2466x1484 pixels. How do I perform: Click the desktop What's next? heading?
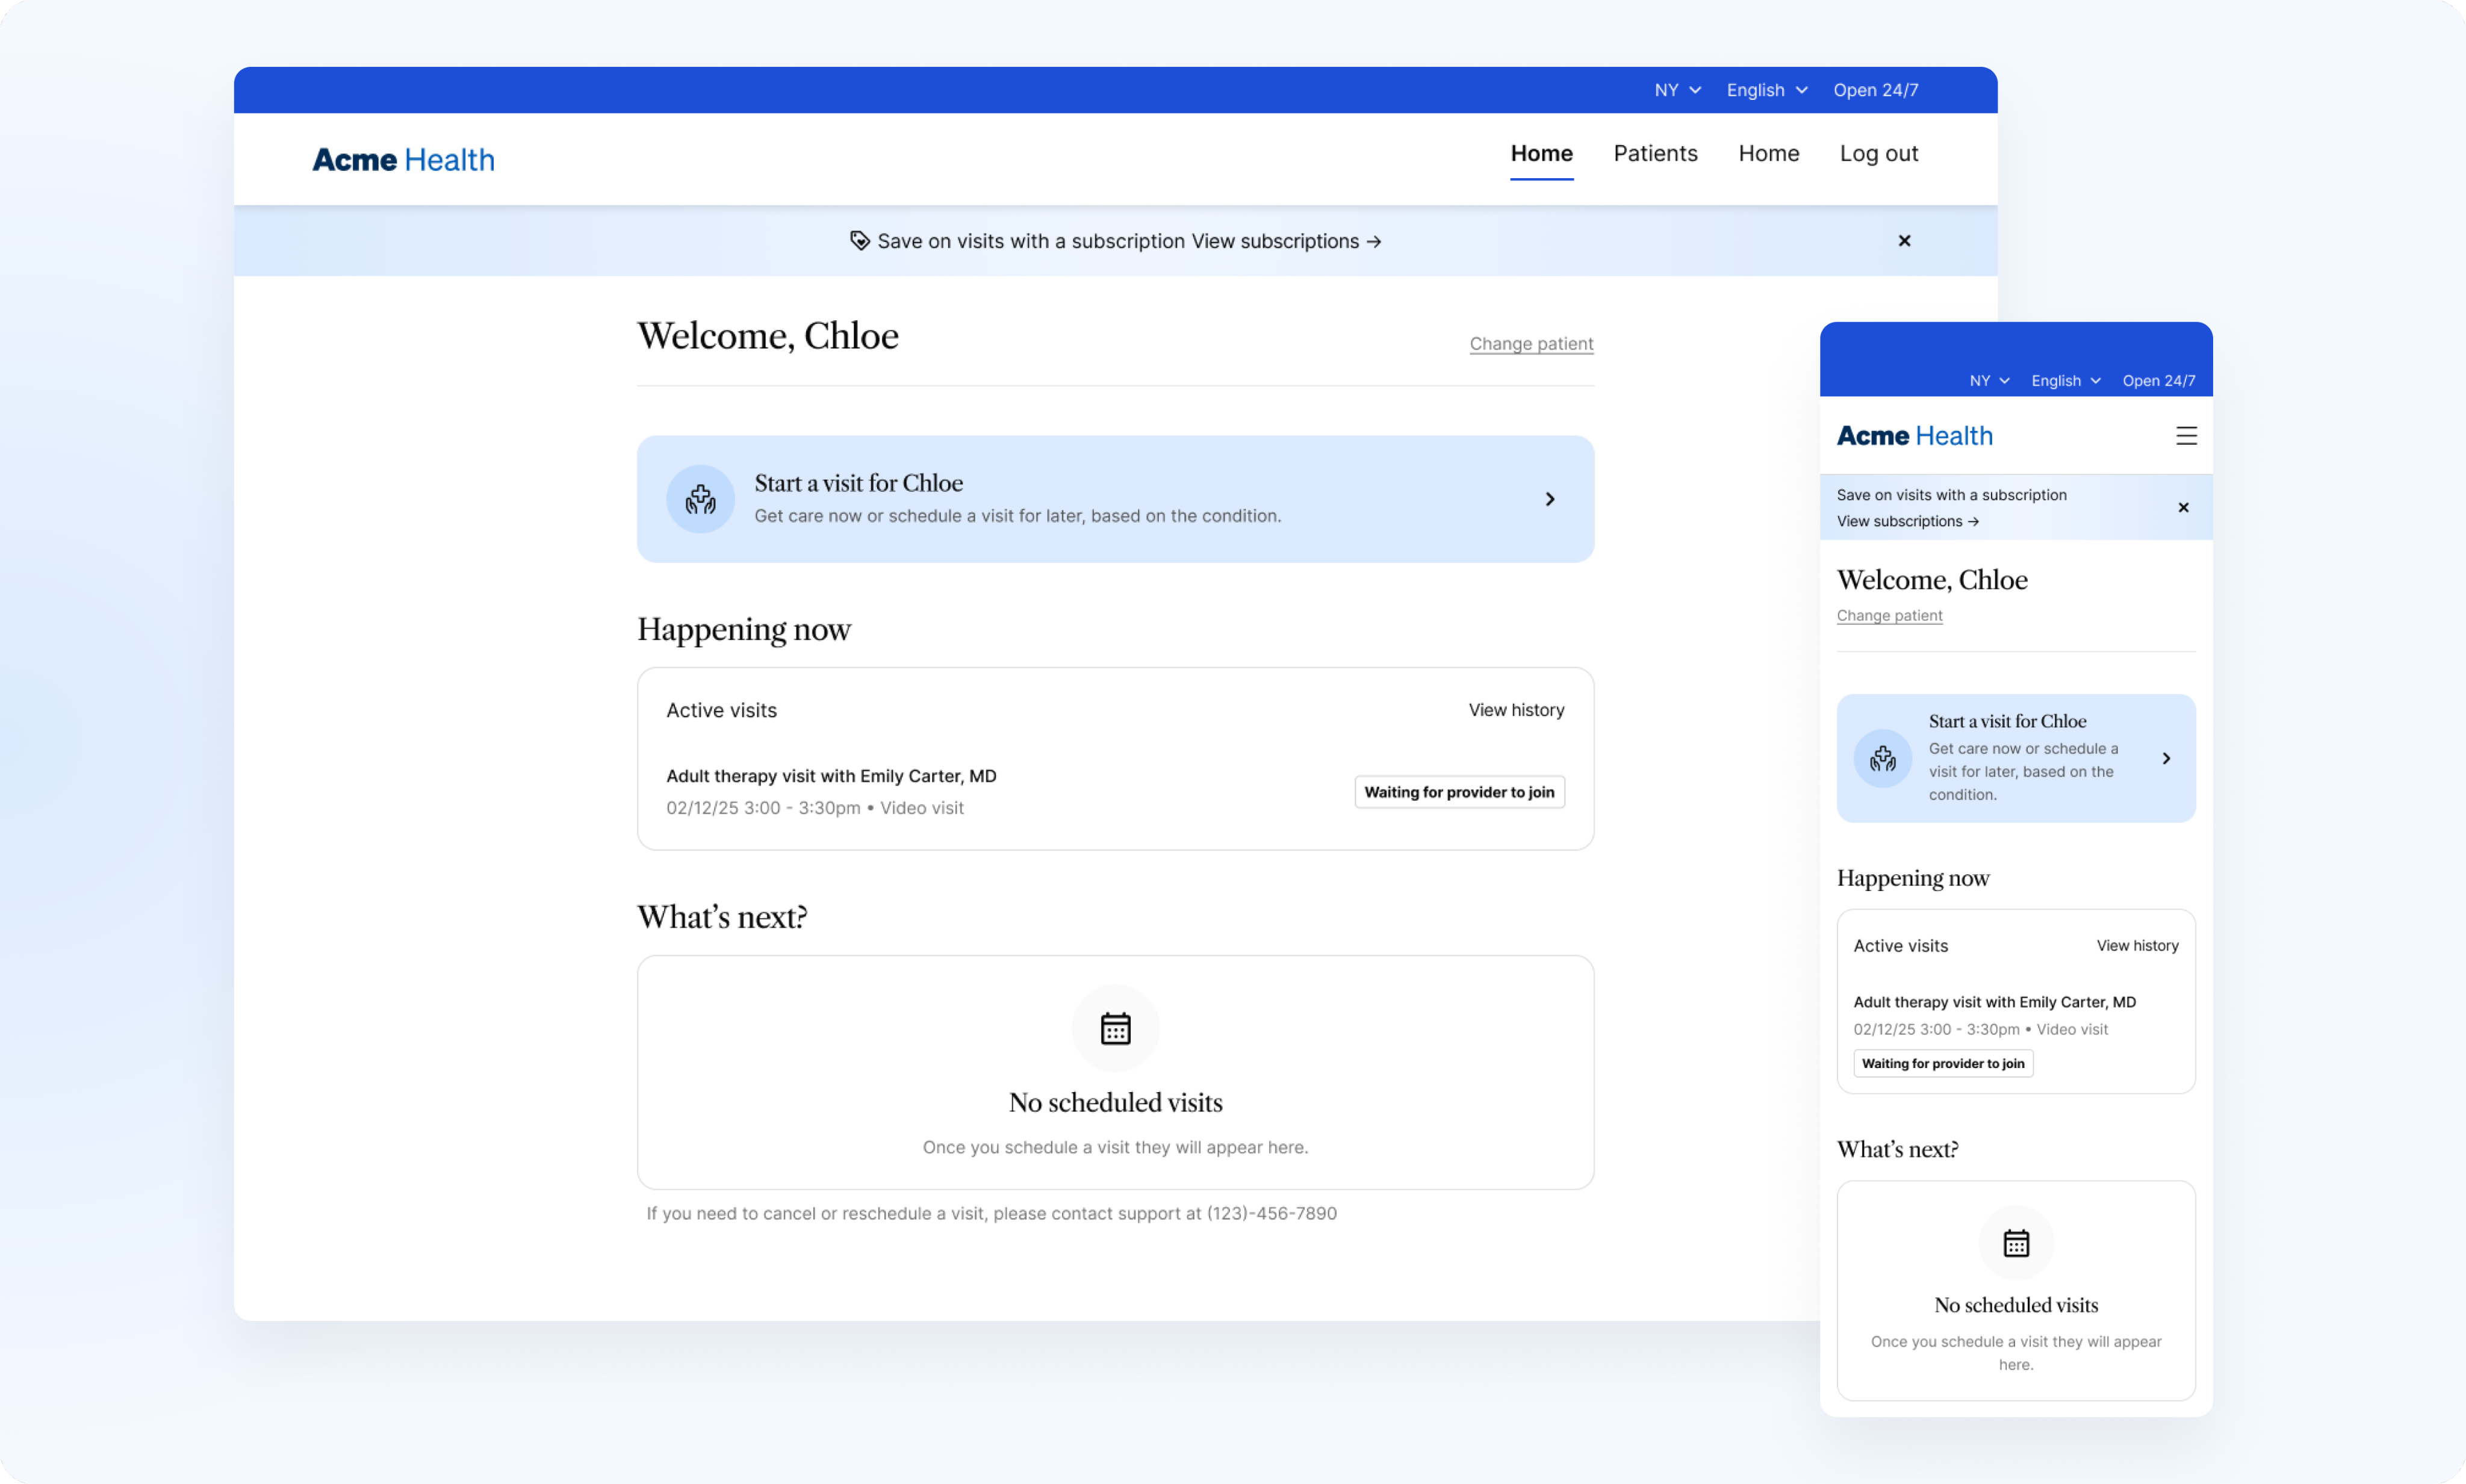point(722,917)
